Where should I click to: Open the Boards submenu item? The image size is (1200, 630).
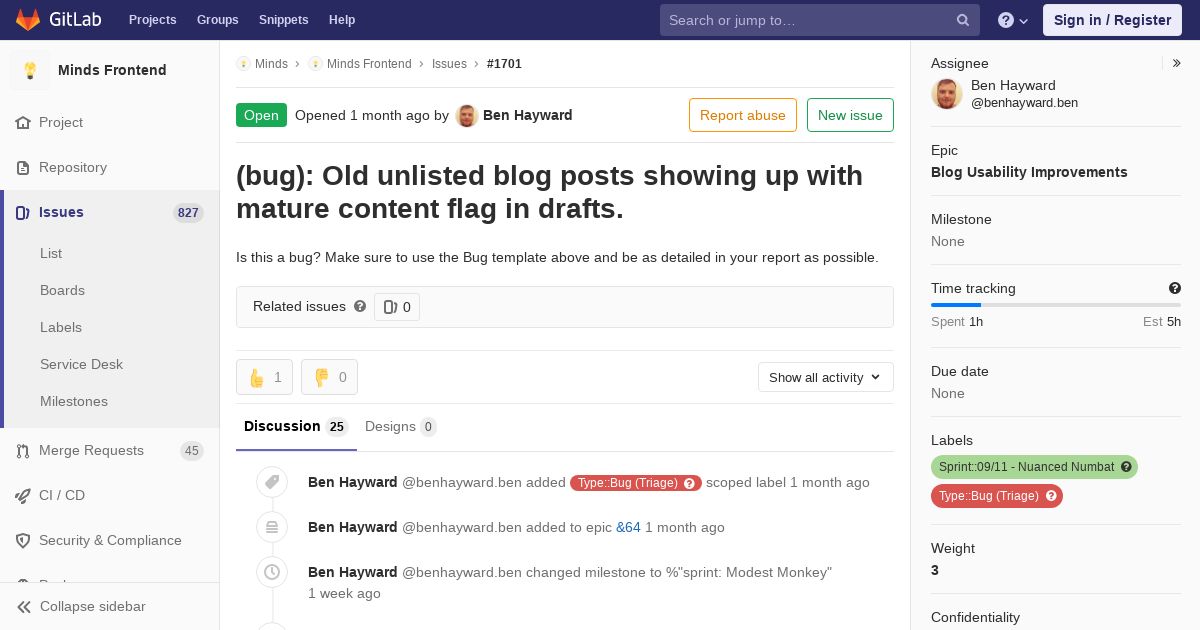pos(62,290)
